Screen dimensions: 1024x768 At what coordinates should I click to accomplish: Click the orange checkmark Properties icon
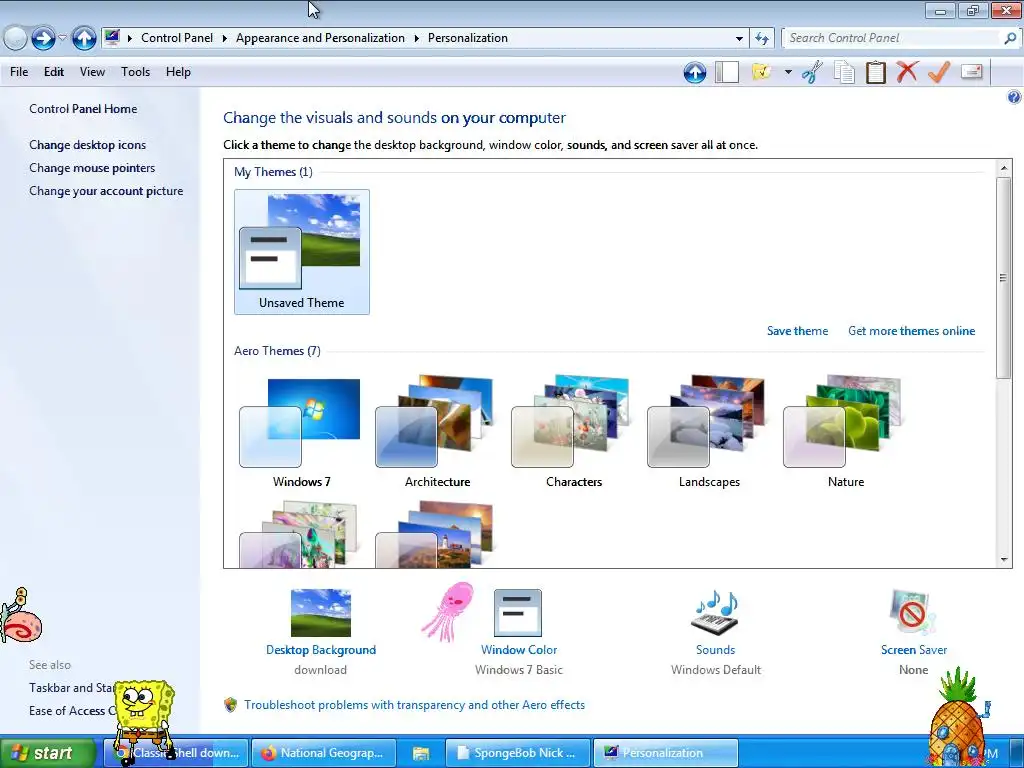click(x=938, y=71)
